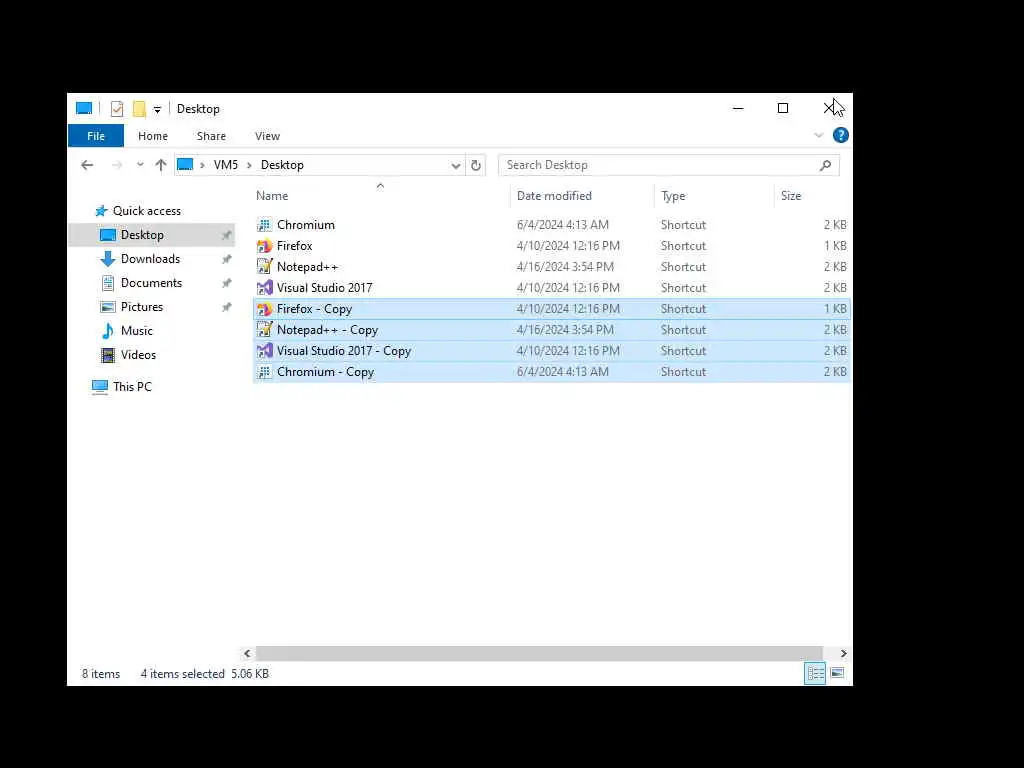1024x768 pixels.
Task: Click the Properties quick access toolbar icon
Action: click(117, 109)
